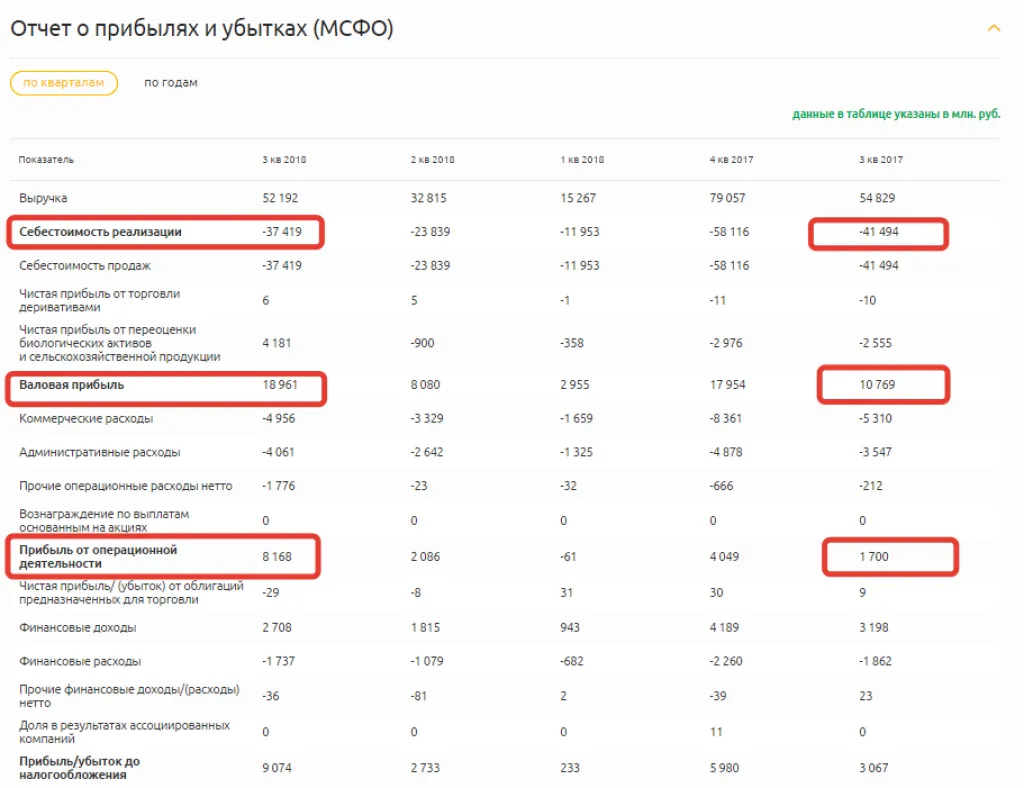Click the '4 кв 2017' column header
This screenshot has width=1024, height=788.
pyautogui.click(x=731, y=160)
